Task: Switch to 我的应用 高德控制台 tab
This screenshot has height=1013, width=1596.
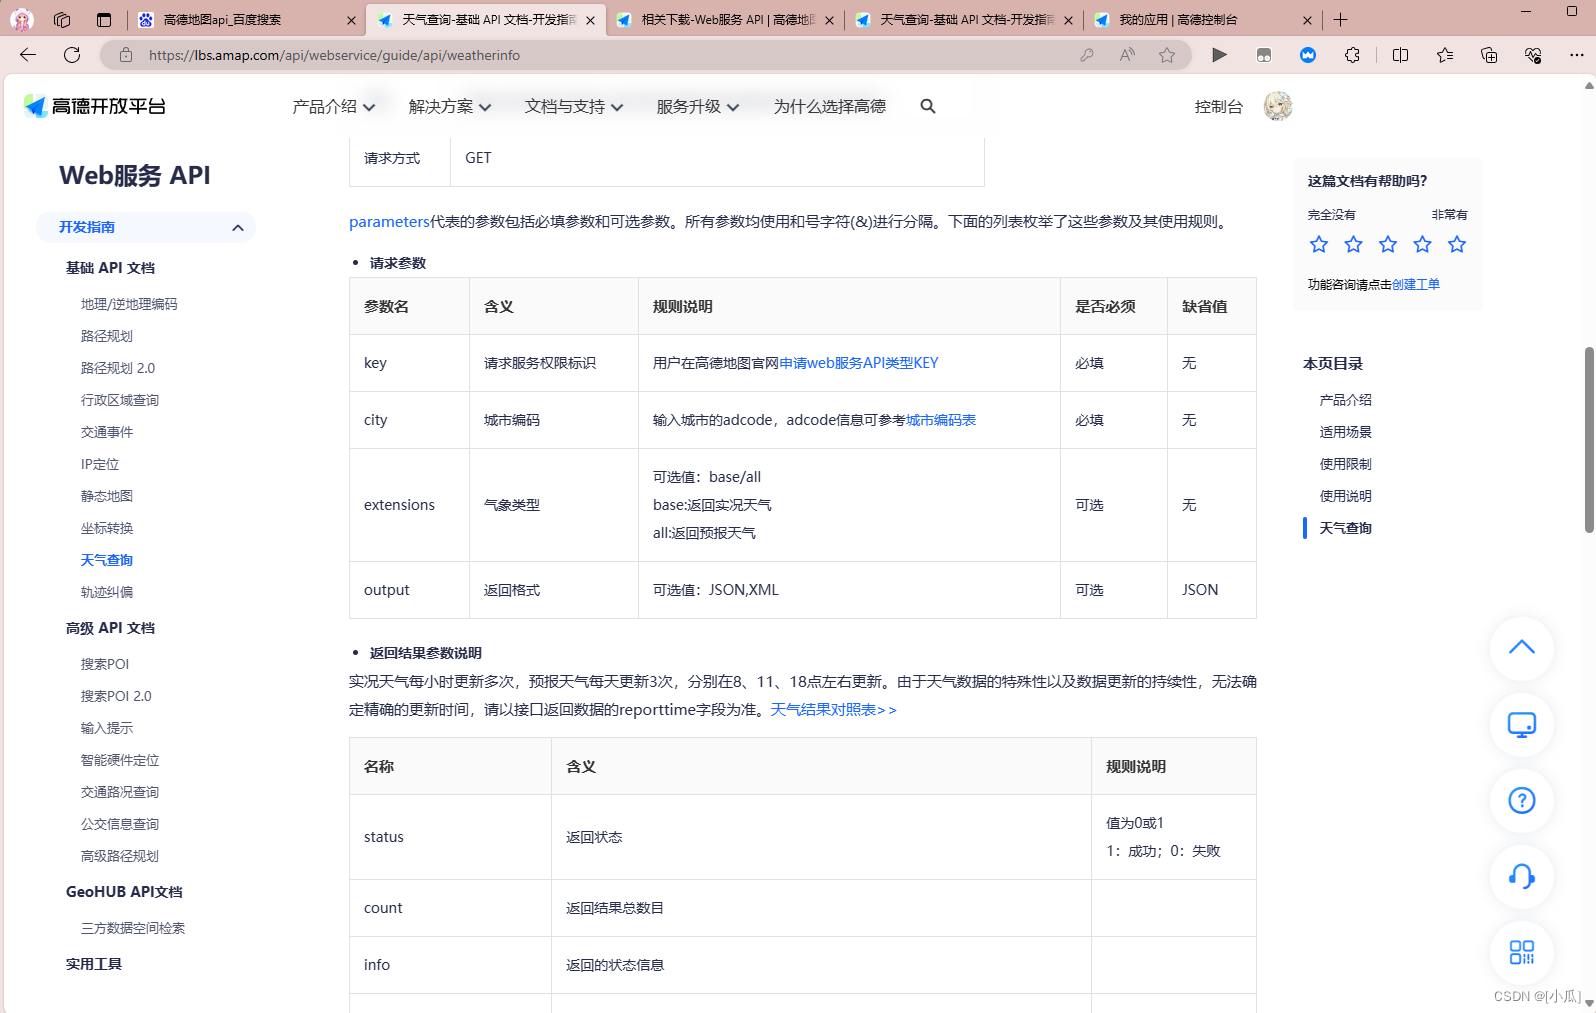Action: pos(1204,20)
